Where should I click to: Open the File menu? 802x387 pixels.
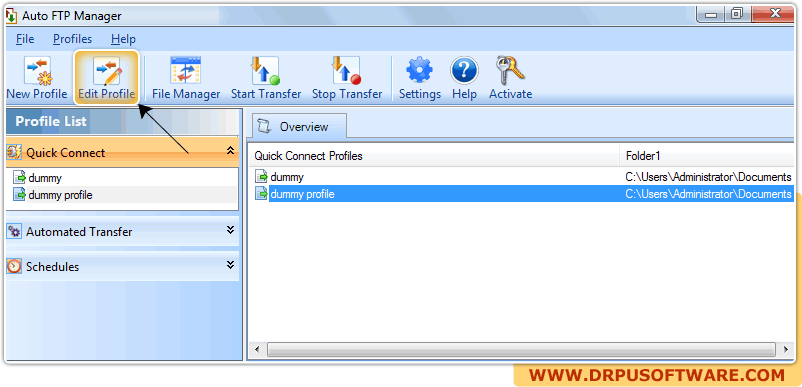coord(25,39)
